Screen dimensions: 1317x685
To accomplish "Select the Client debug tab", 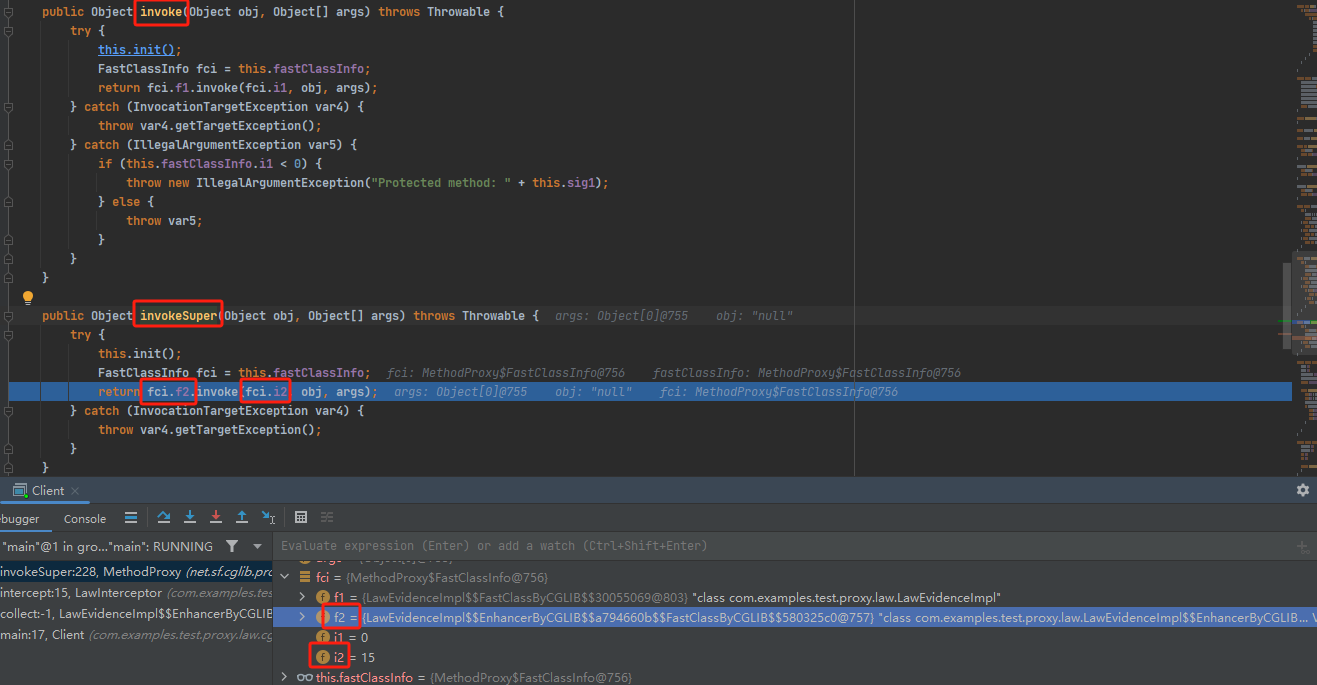I will [48, 490].
